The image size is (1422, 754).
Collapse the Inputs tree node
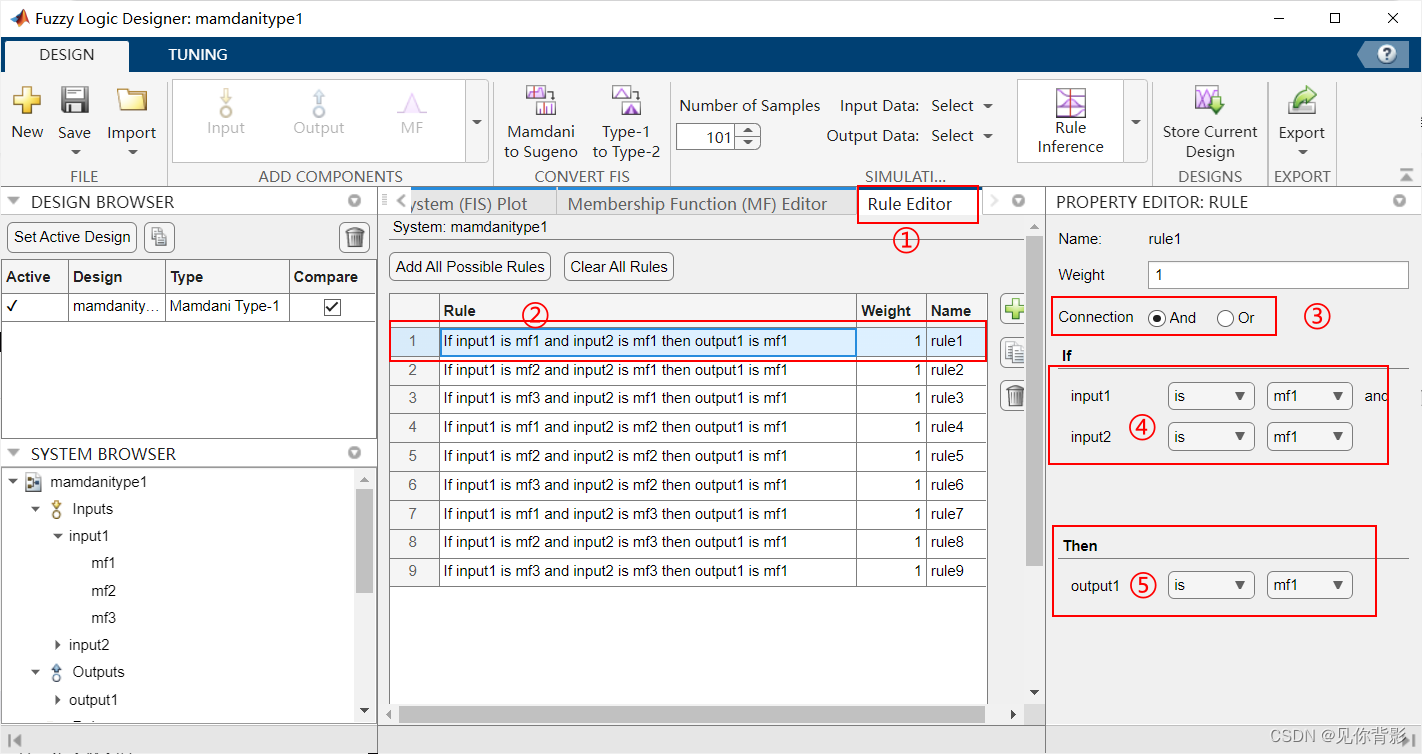[x=36, y=509]
